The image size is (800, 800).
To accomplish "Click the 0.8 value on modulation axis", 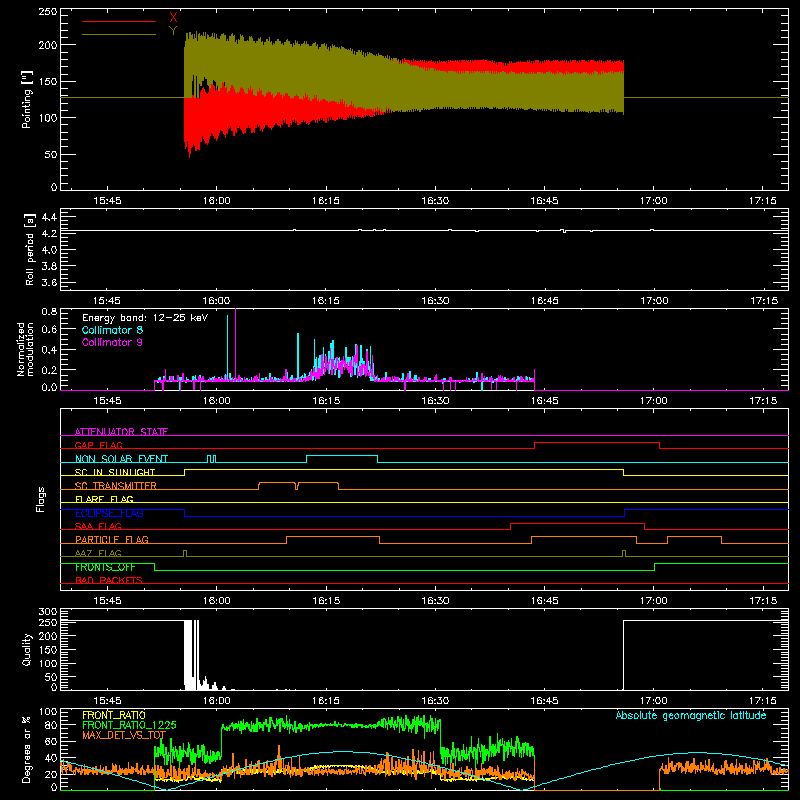I will tap(49, 312).
